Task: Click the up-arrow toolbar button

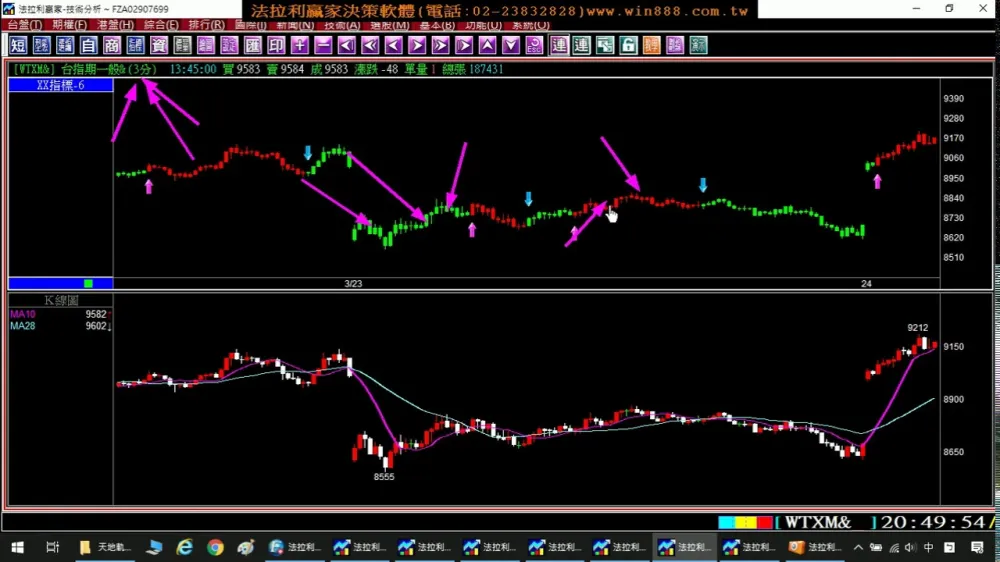Action: click(487, 45)
